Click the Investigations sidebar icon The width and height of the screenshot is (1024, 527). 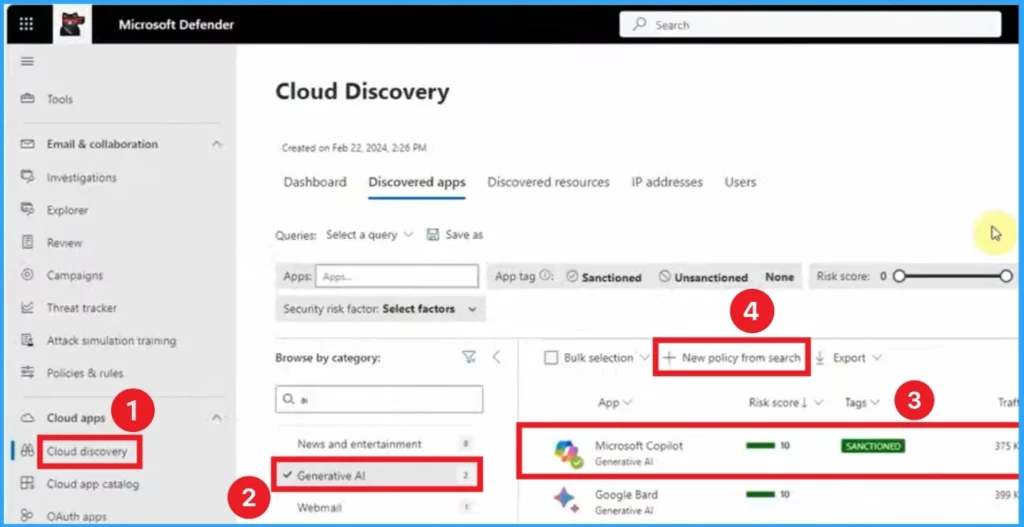tap(27, 177)
